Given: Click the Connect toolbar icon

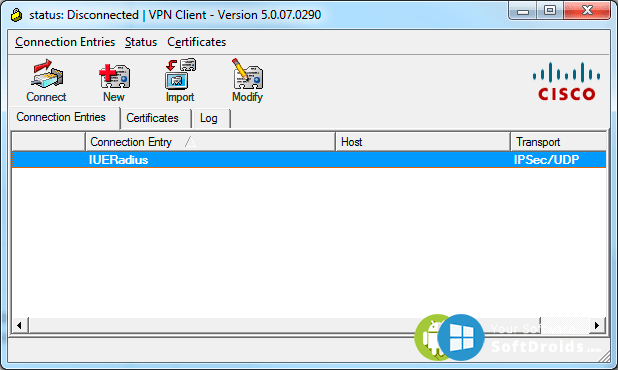Looking at the screenshot, I should pos(47,81).
